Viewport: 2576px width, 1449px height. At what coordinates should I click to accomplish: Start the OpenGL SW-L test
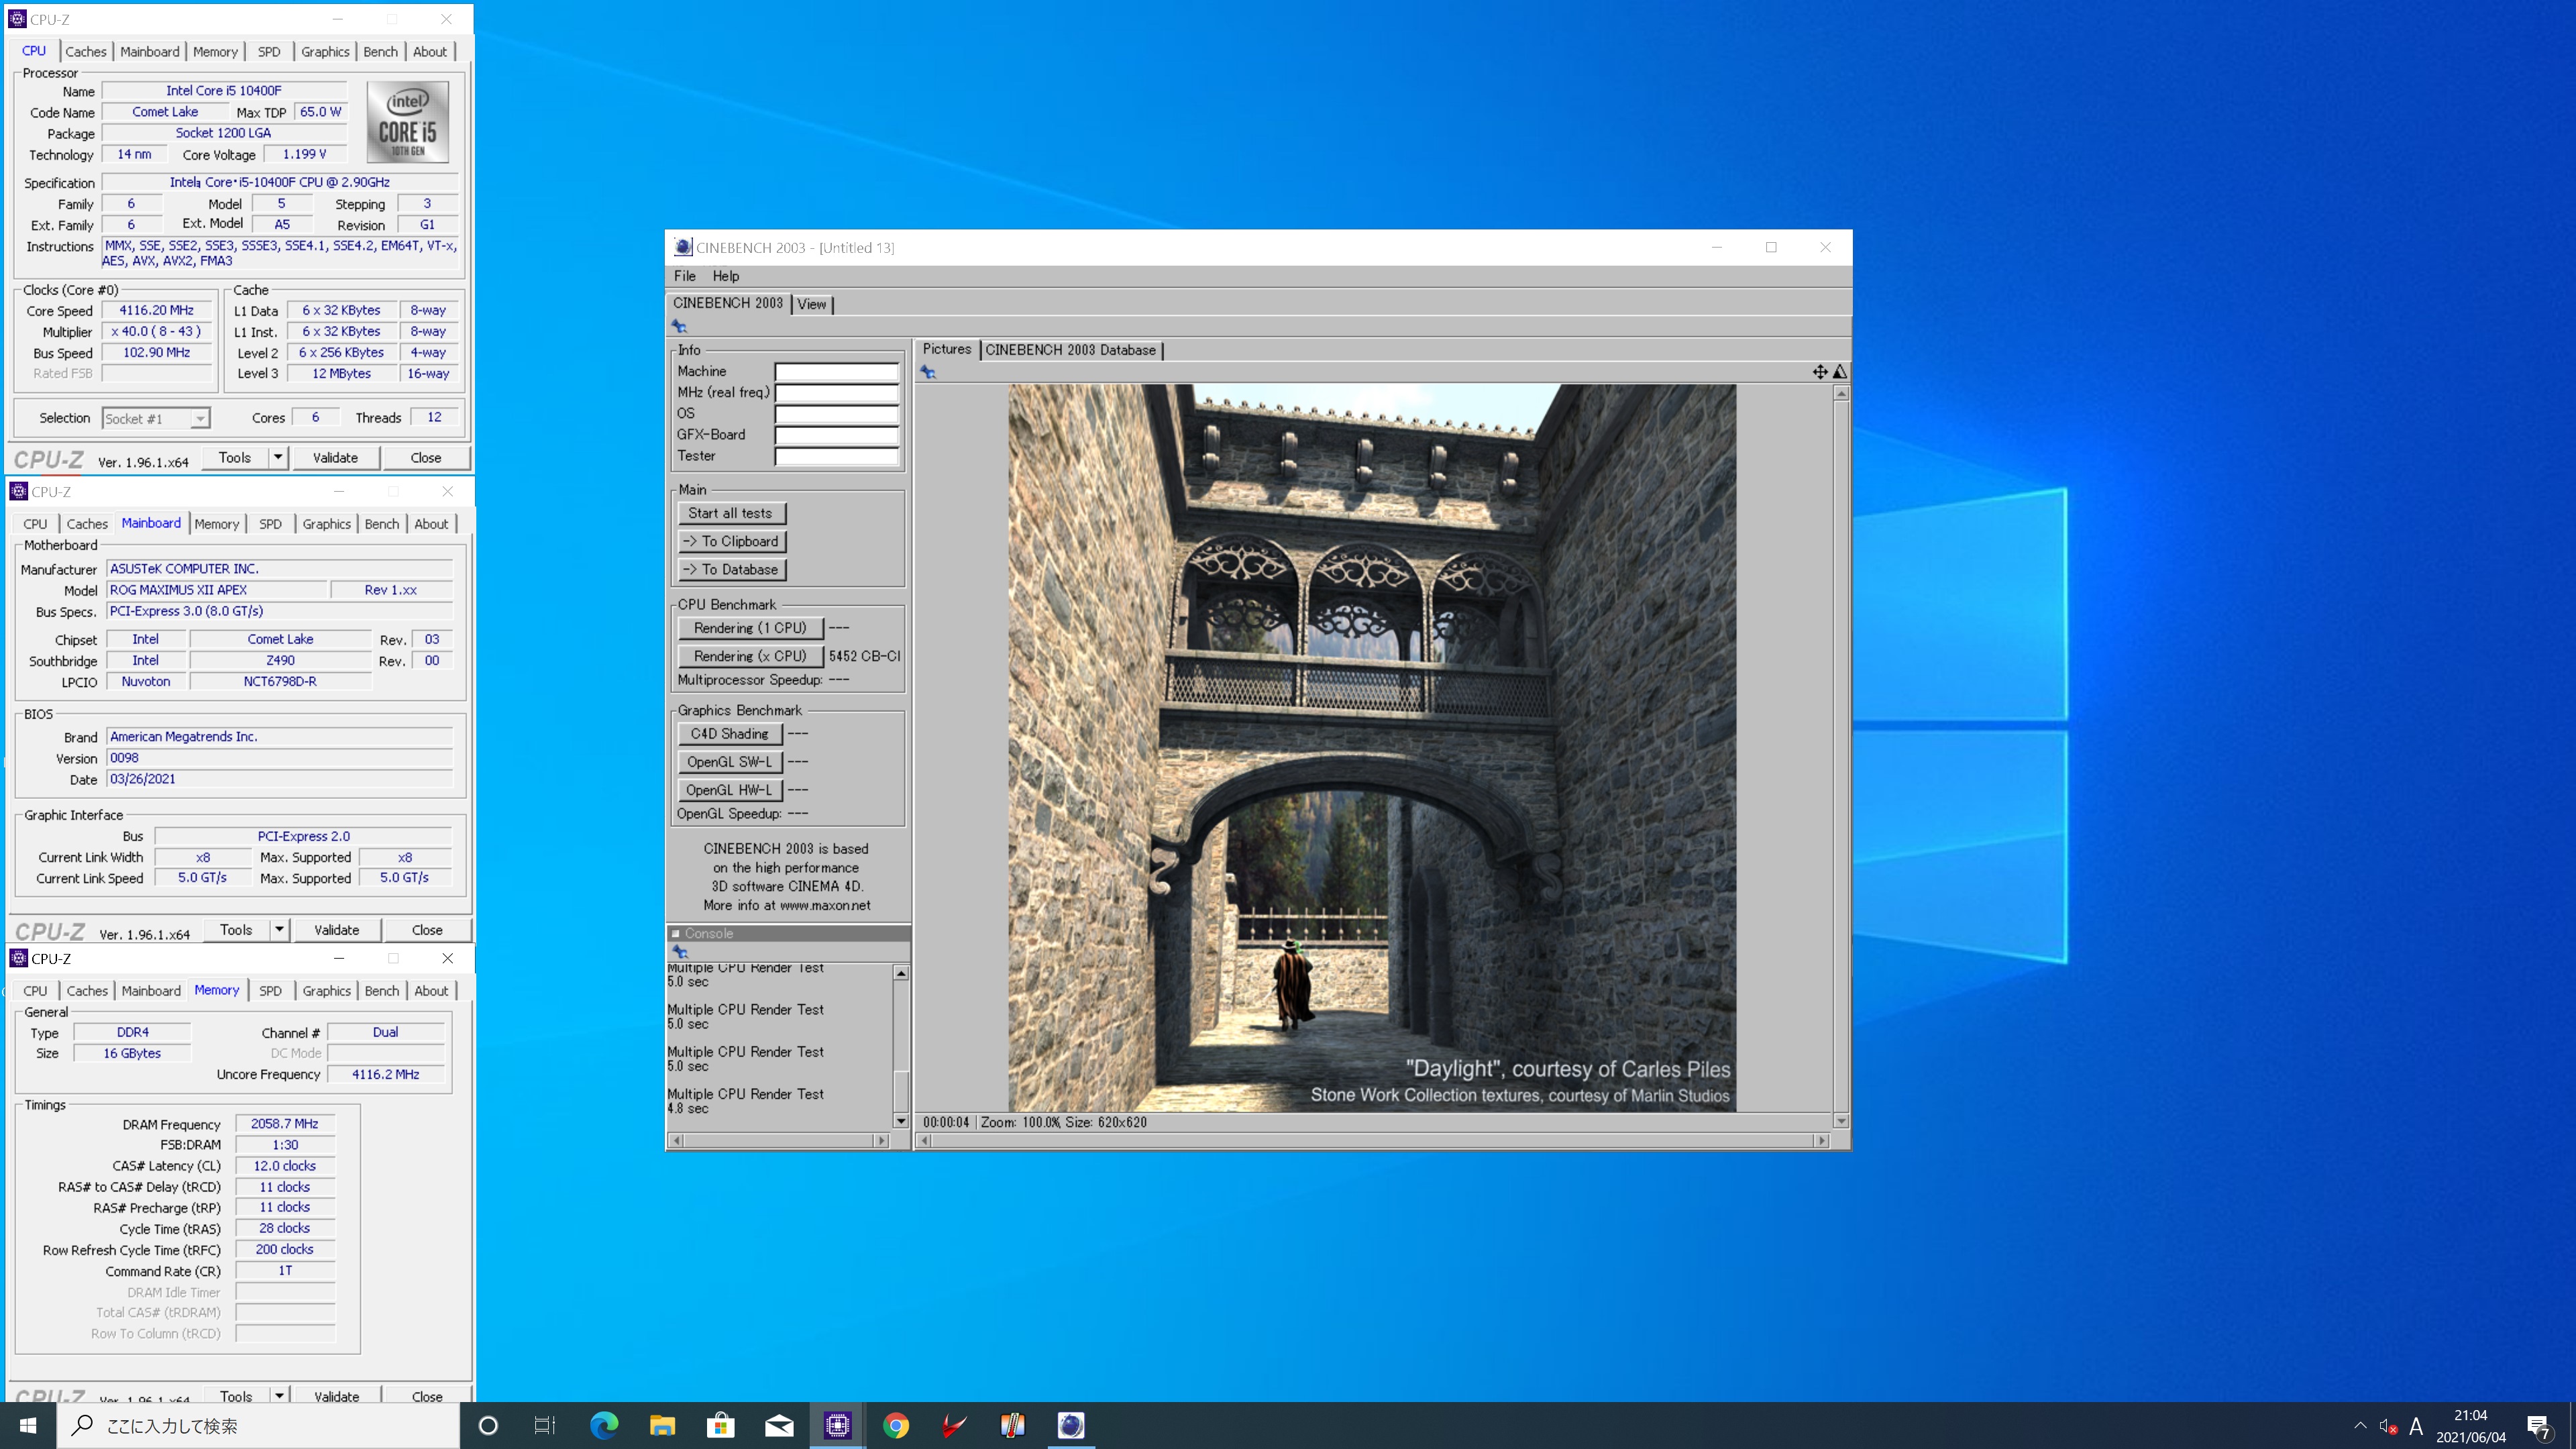730,762
